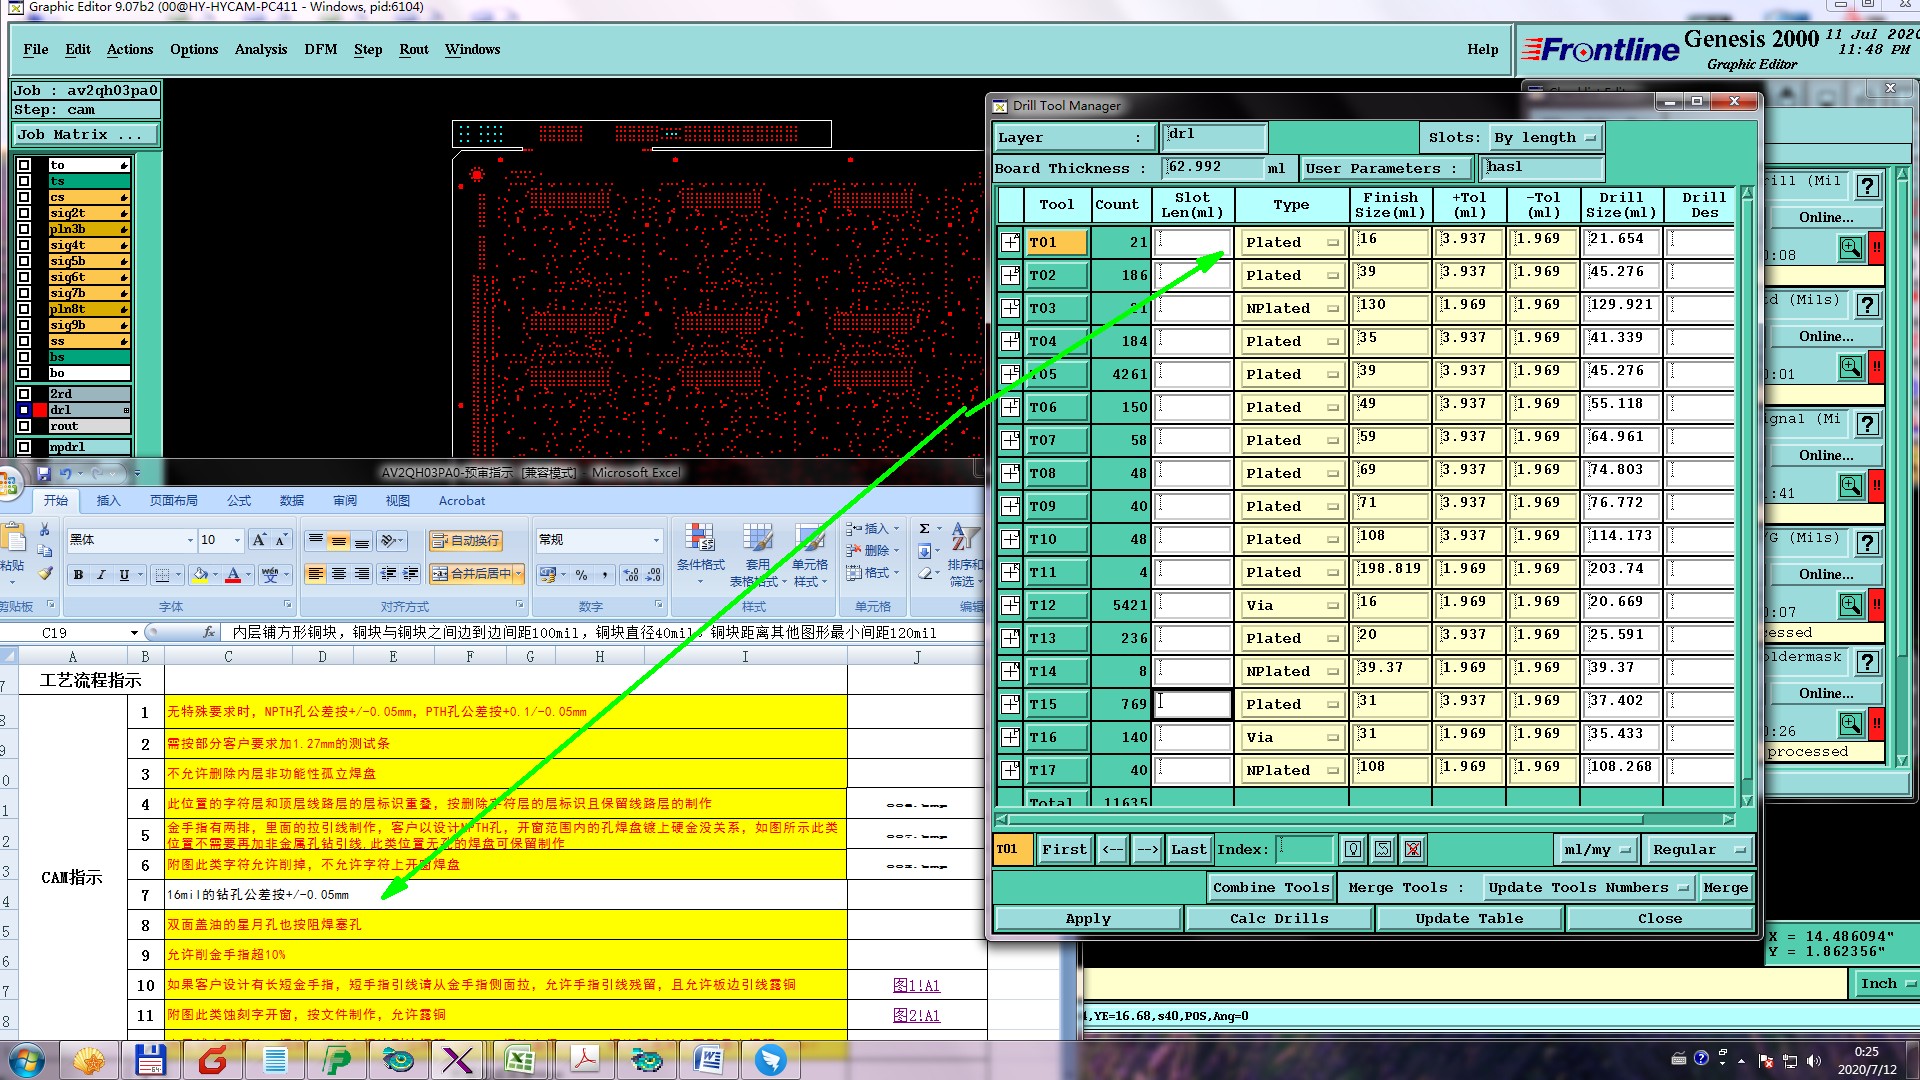Toggle the checkbox for layer 'ss'
This screenshot has height=1080, width=1920.
click(24, 341)
